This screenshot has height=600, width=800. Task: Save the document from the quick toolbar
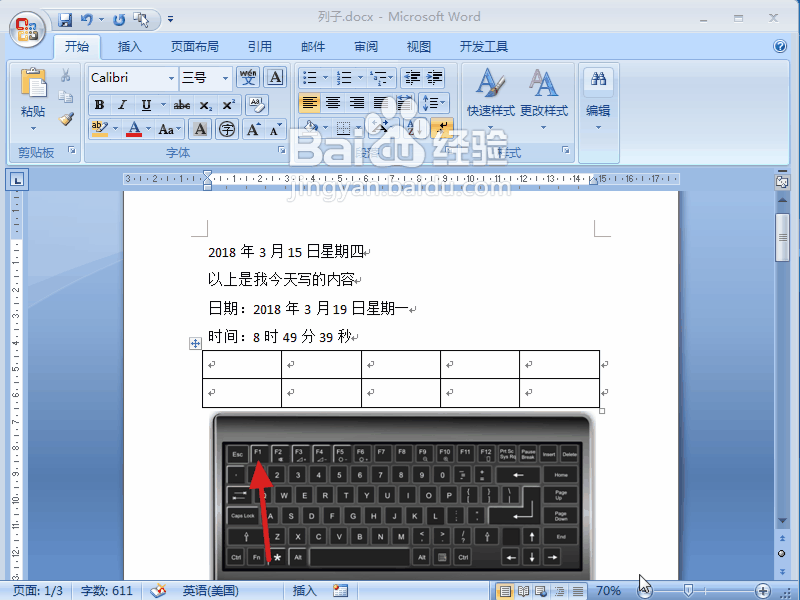[x=65, y=20]
